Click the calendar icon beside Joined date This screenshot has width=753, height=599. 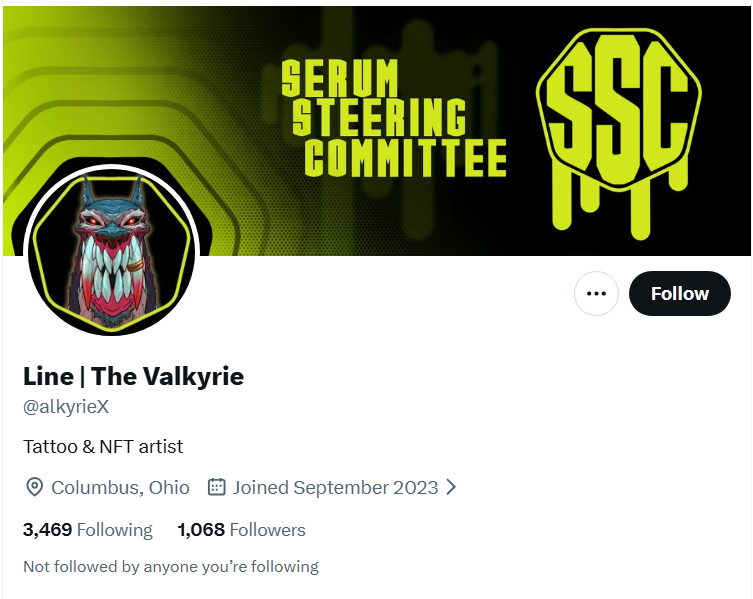[216, 487]
